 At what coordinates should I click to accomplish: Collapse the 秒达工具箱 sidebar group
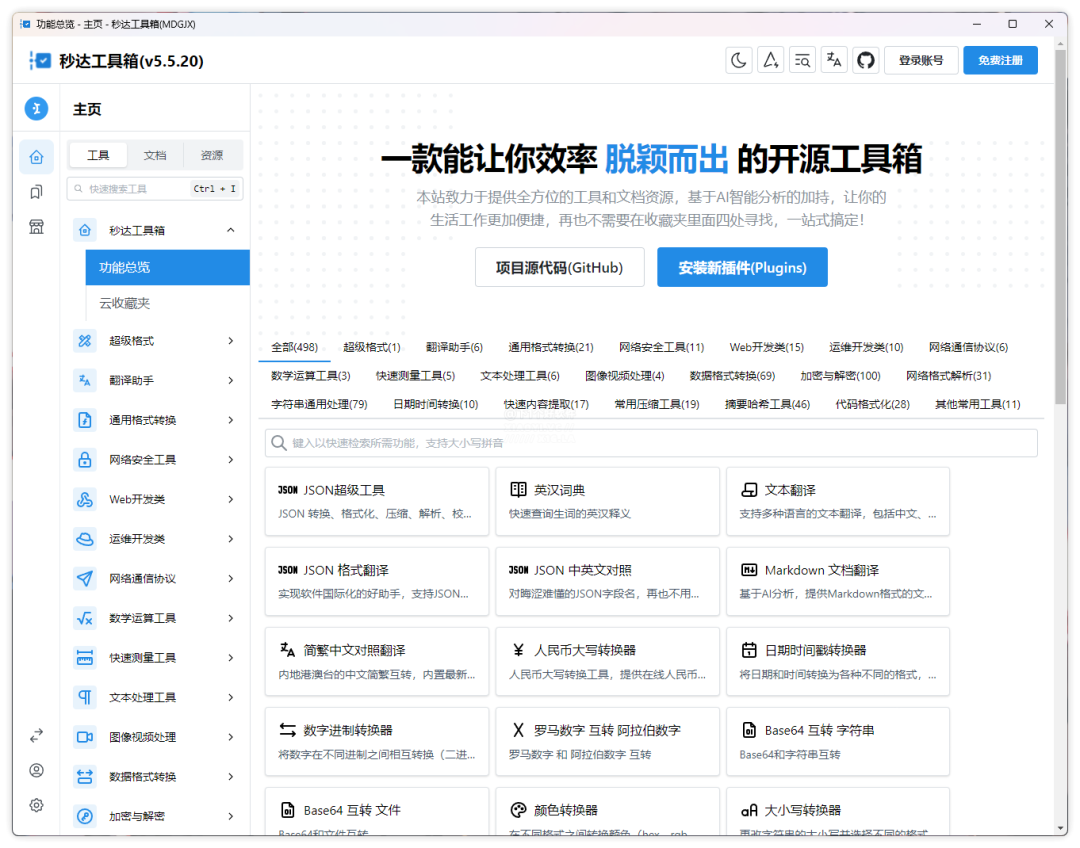[231, 230]
